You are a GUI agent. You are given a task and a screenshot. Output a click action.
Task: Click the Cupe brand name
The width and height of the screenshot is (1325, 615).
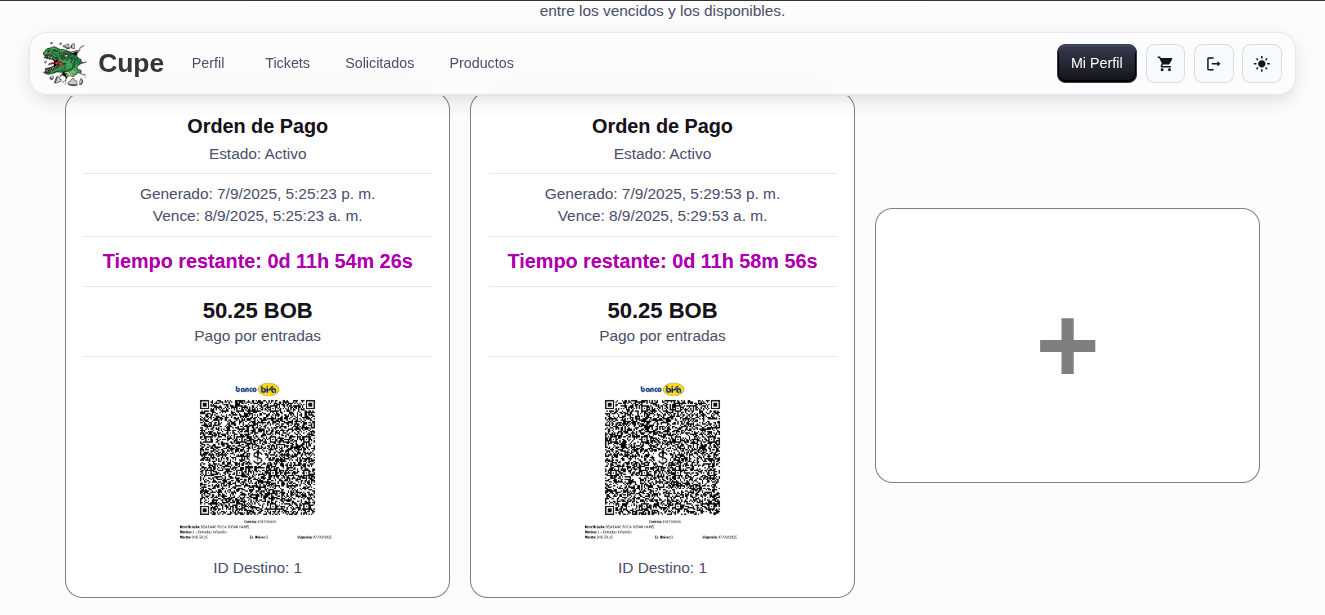(x=131, y=63)
